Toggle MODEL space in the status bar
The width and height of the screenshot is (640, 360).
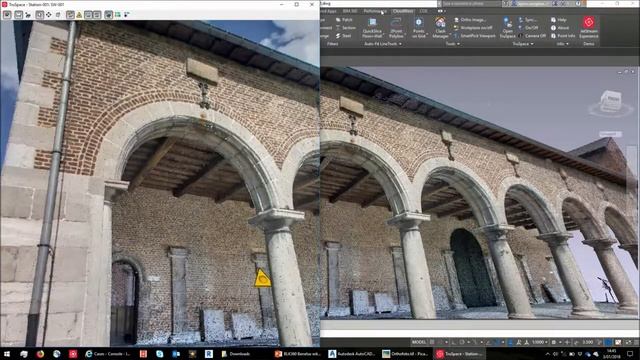pyautogui.click(x=419, y=342)
